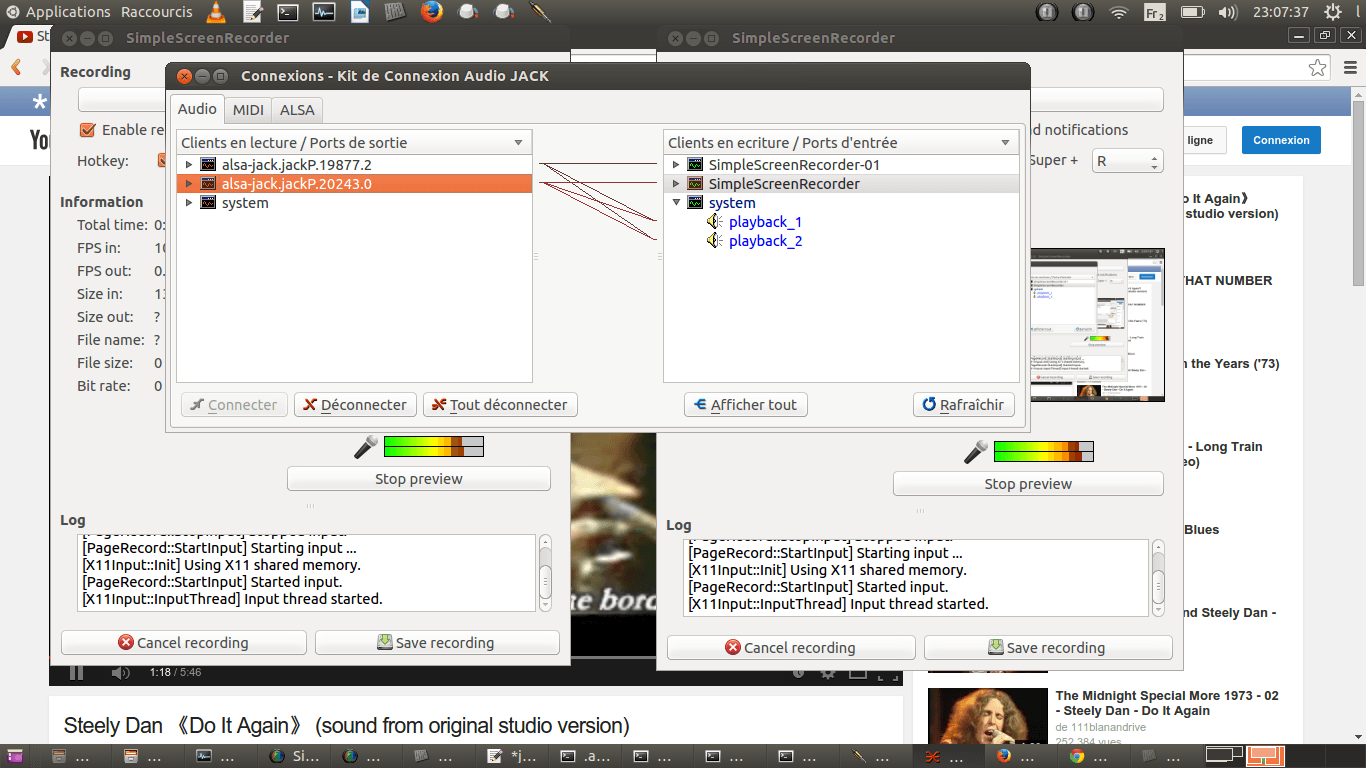Screen dimensions: 1366x768
Task: Click the blue Connexion button on YouTube
Action: [1281, 140]
